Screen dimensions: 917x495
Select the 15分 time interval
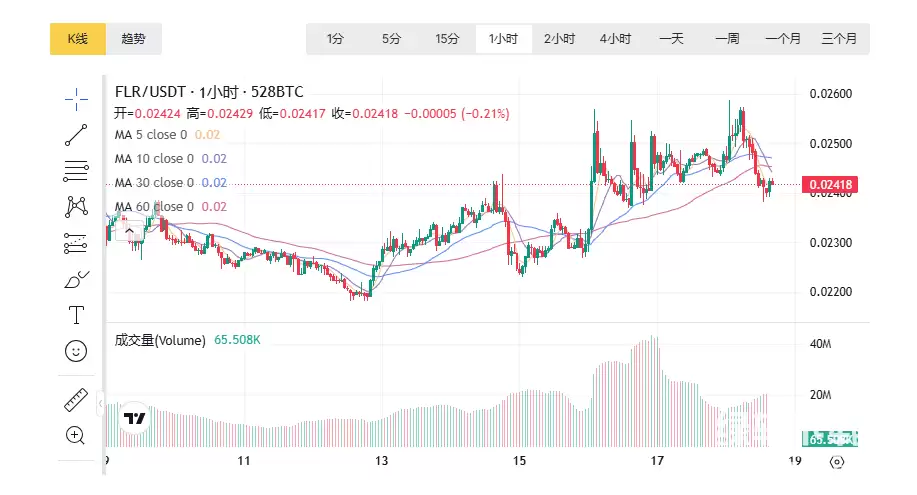click(447, 39)
